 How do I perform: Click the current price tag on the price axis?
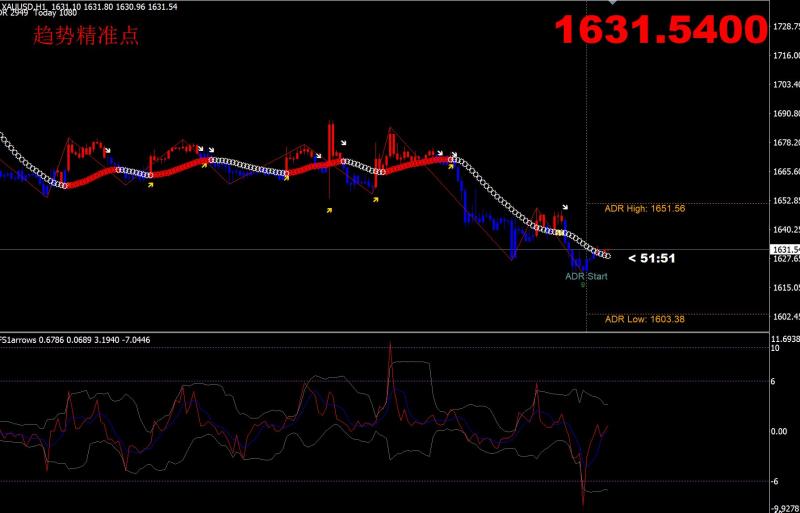click(785, 249)
